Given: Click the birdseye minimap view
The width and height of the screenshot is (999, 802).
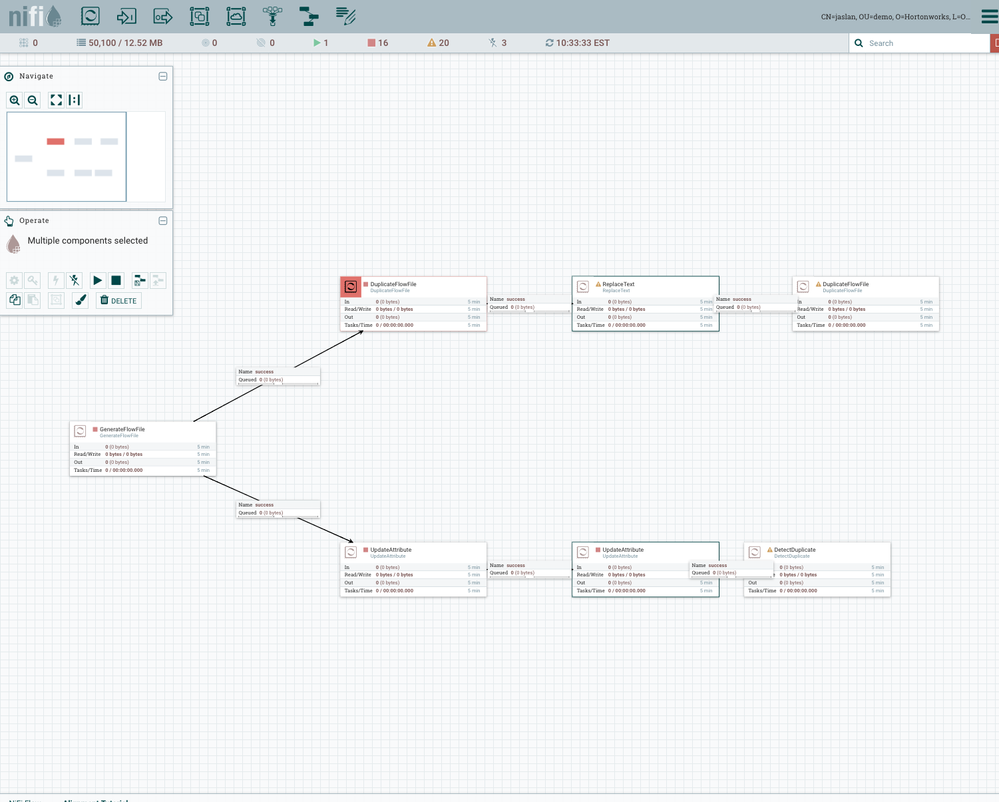Looking at the screenshot, I should pos(67,157).
